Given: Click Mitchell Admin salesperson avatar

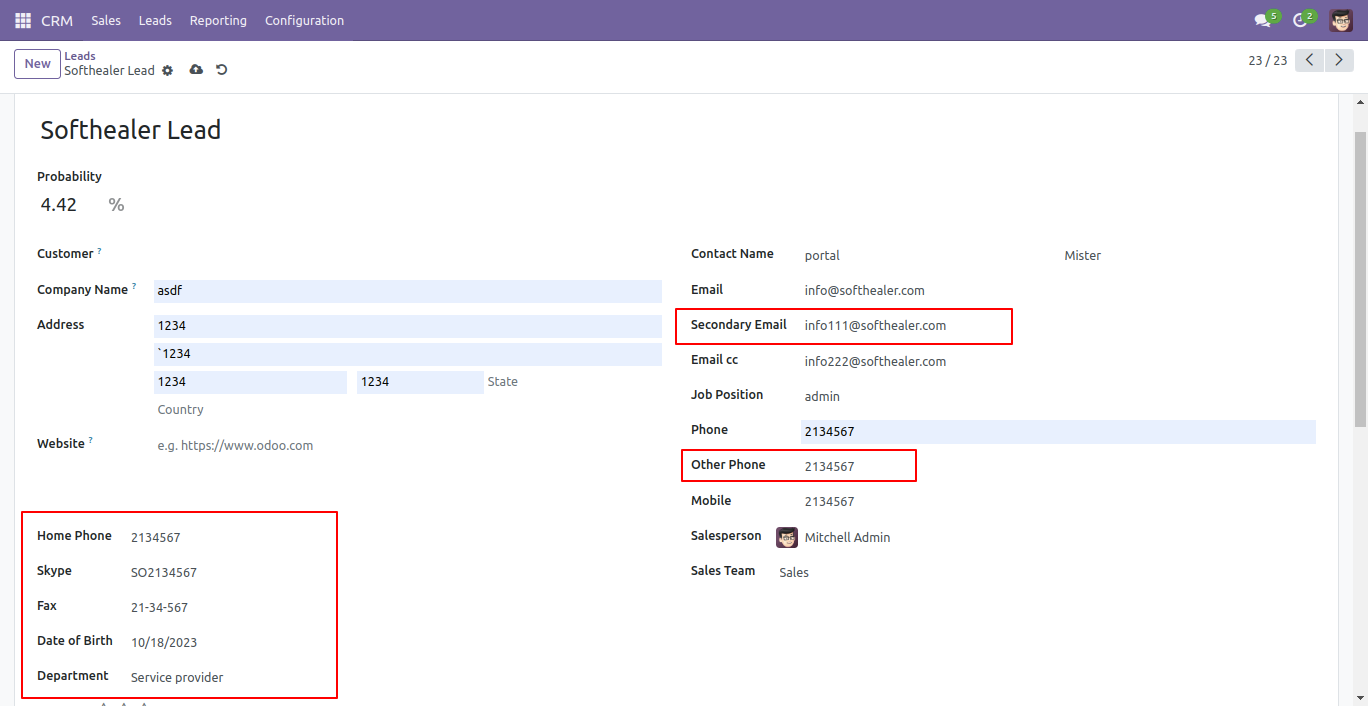Looking at the screenshot, I should (x=787, y=537).
